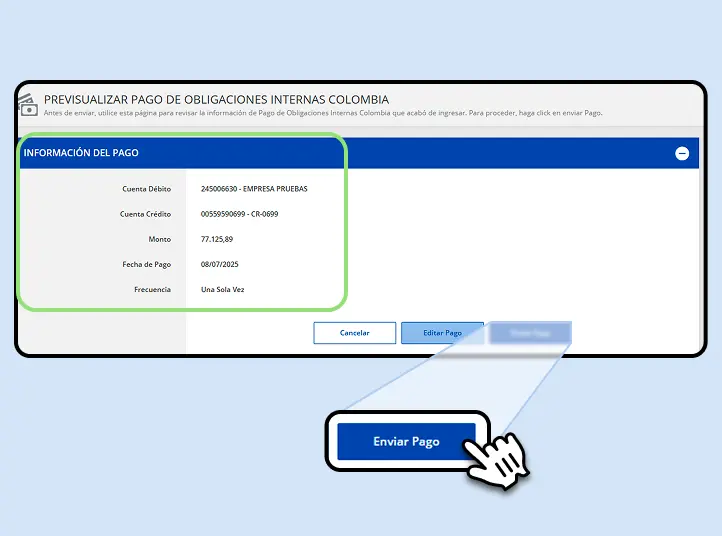Click the Previsualizar Pago de Obligaciones title
This screenshot has width=722, height=536.
point(216,99)
